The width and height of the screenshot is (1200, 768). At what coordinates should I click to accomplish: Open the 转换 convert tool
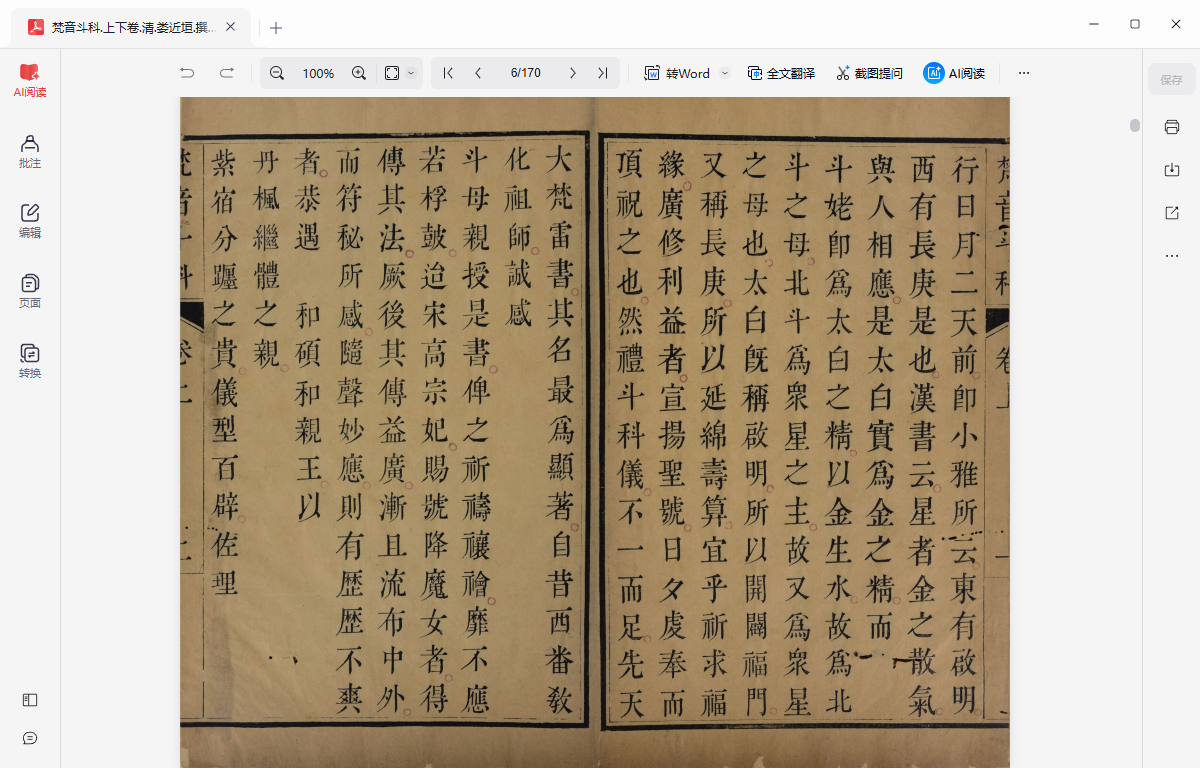click(x=30, y=361)
